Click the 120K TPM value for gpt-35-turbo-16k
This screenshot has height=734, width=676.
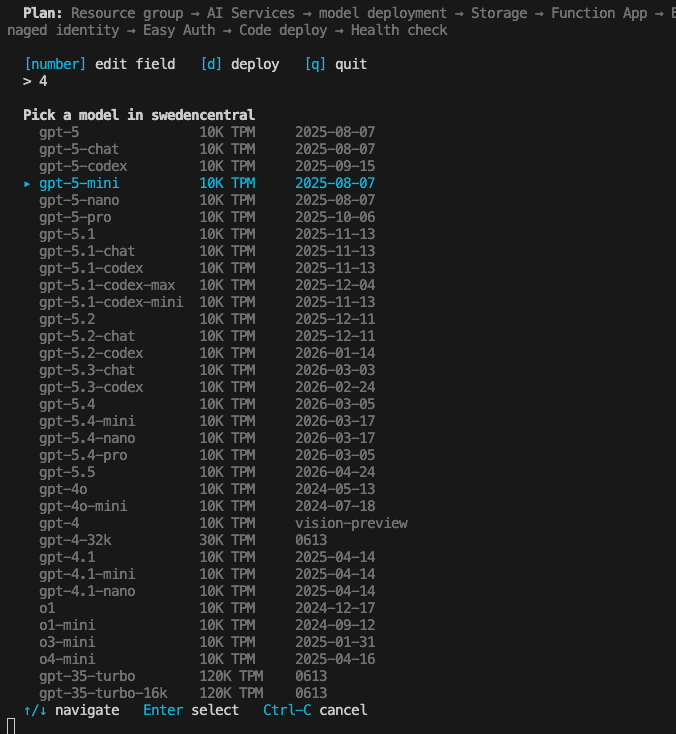point(231,693)
